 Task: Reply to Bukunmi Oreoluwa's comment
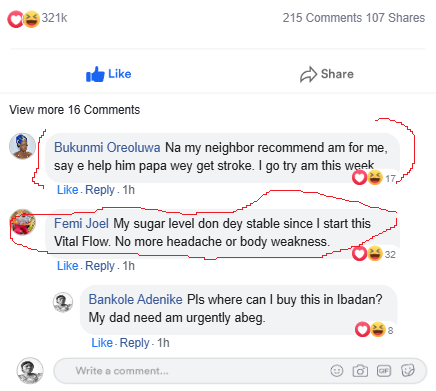pos(100,190)
